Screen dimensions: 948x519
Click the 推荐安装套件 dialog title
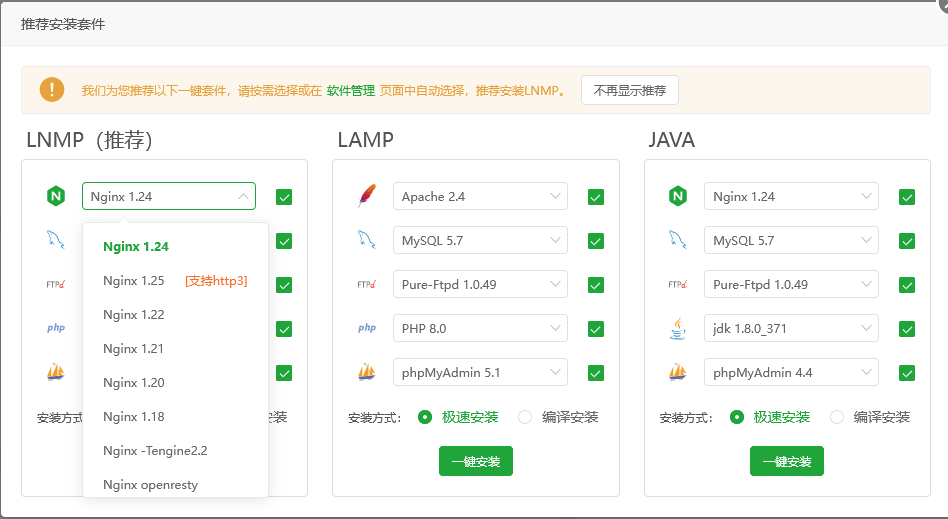tap(63, 24)
